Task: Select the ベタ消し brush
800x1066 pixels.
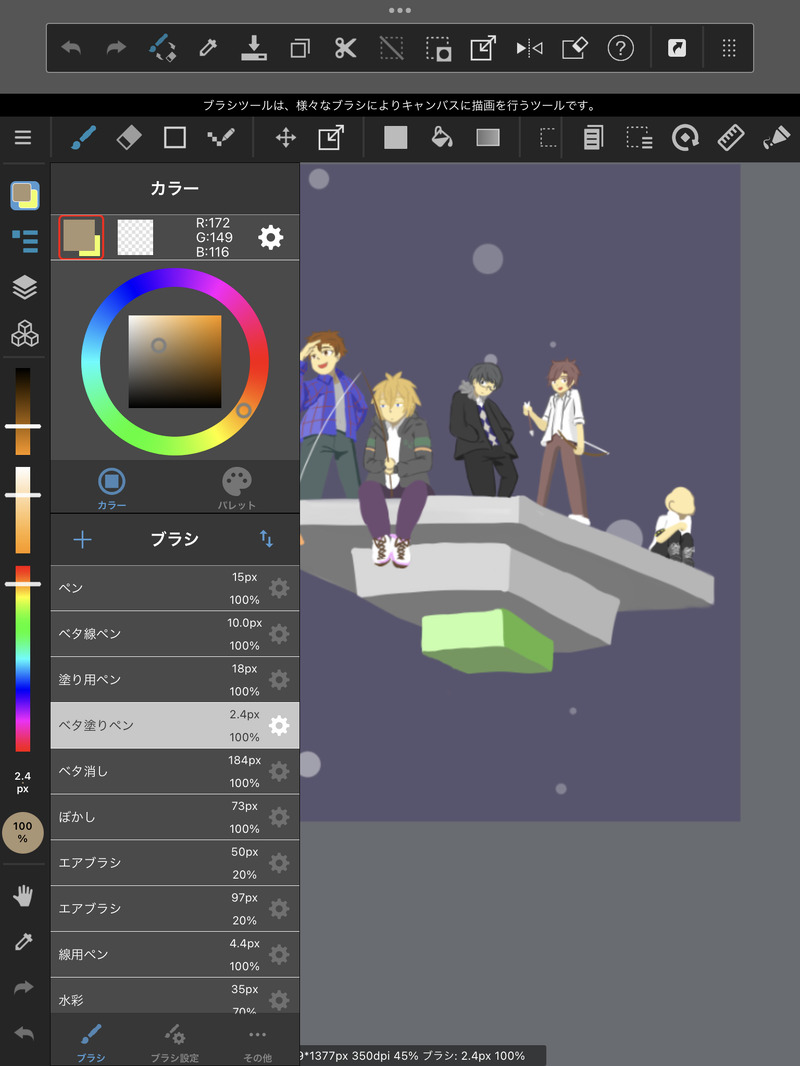Action: click(x=175, y=771)
